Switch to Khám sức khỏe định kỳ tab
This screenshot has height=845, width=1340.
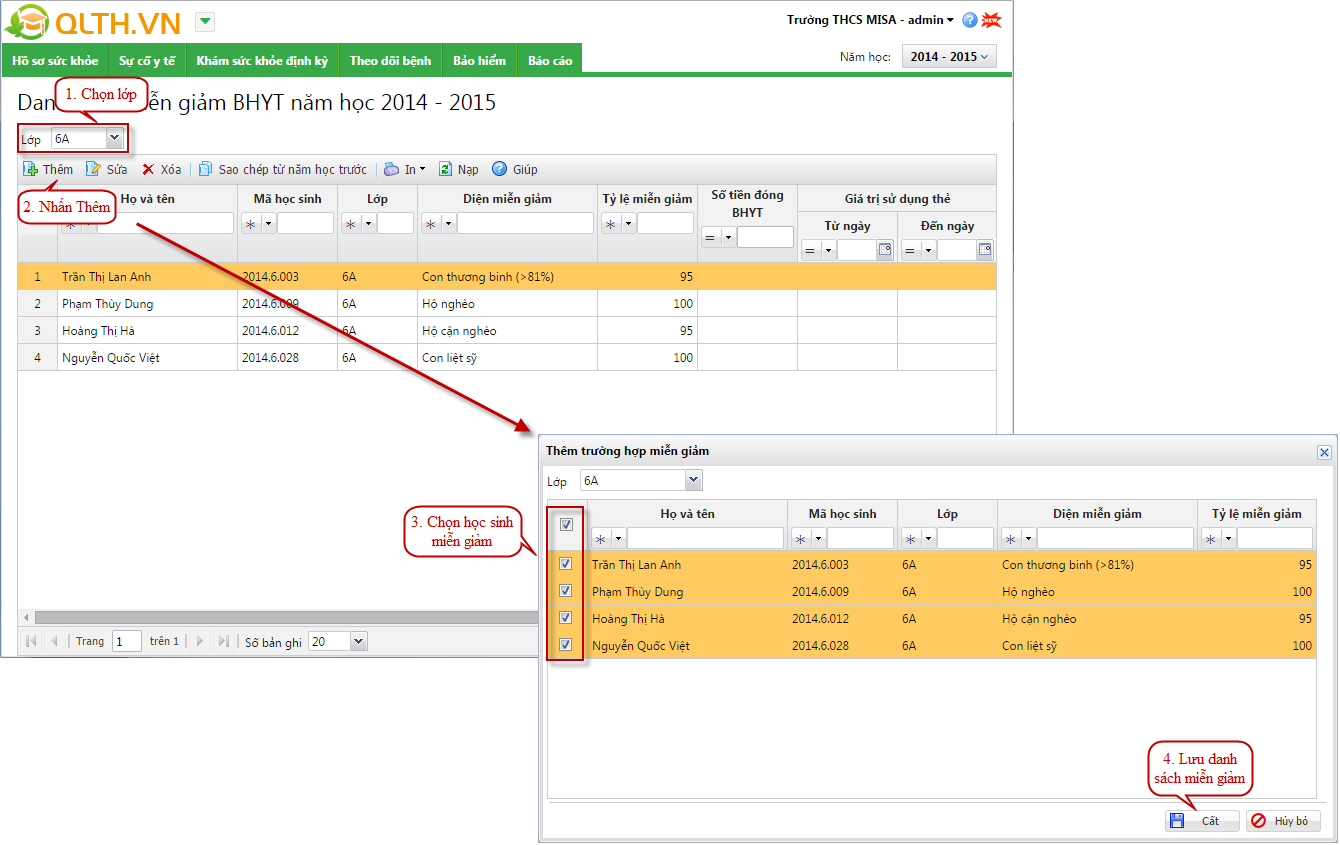click(x=262, y=60)
